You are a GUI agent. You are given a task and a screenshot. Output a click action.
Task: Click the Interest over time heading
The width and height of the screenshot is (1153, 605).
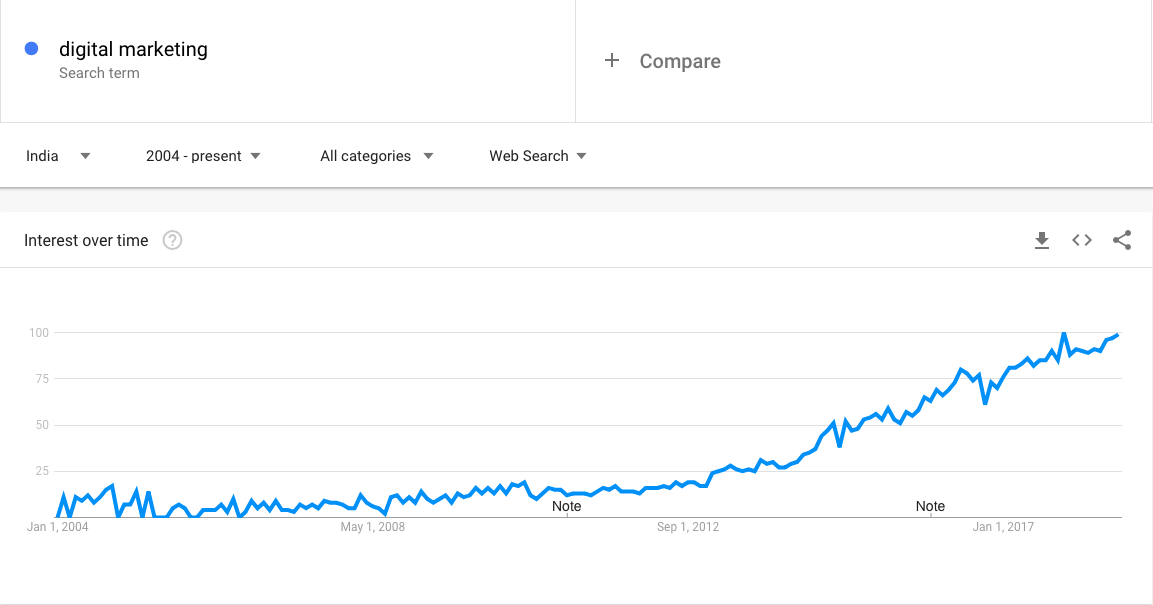[86, 240]
